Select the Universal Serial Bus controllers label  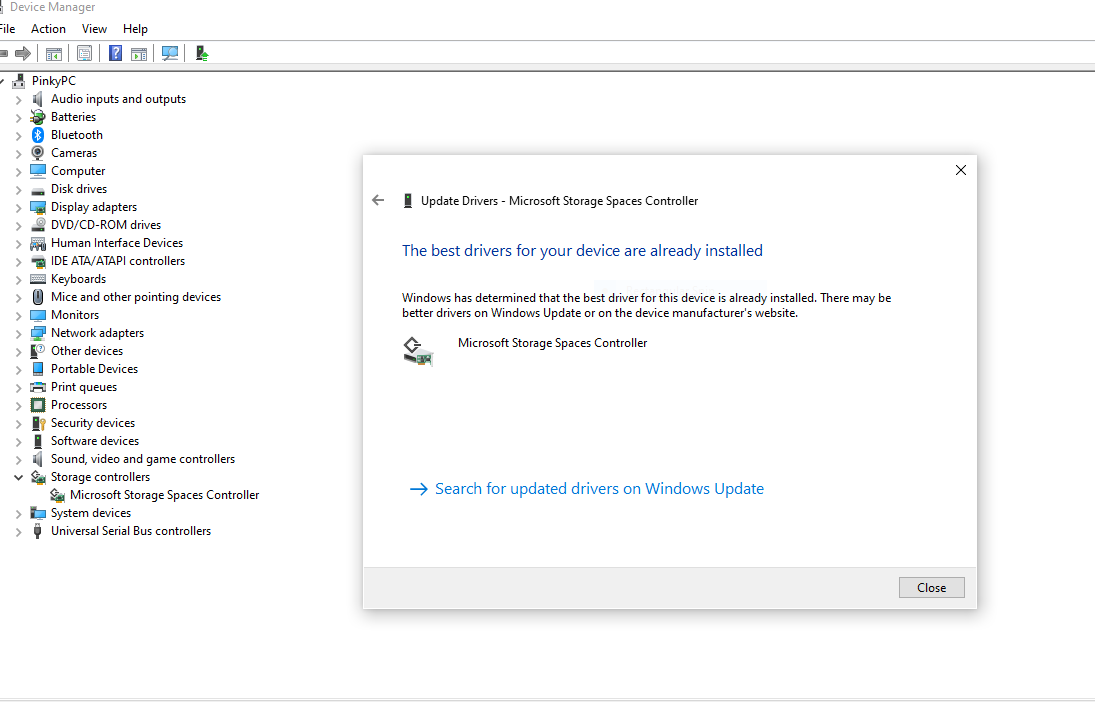pos(131,531)
